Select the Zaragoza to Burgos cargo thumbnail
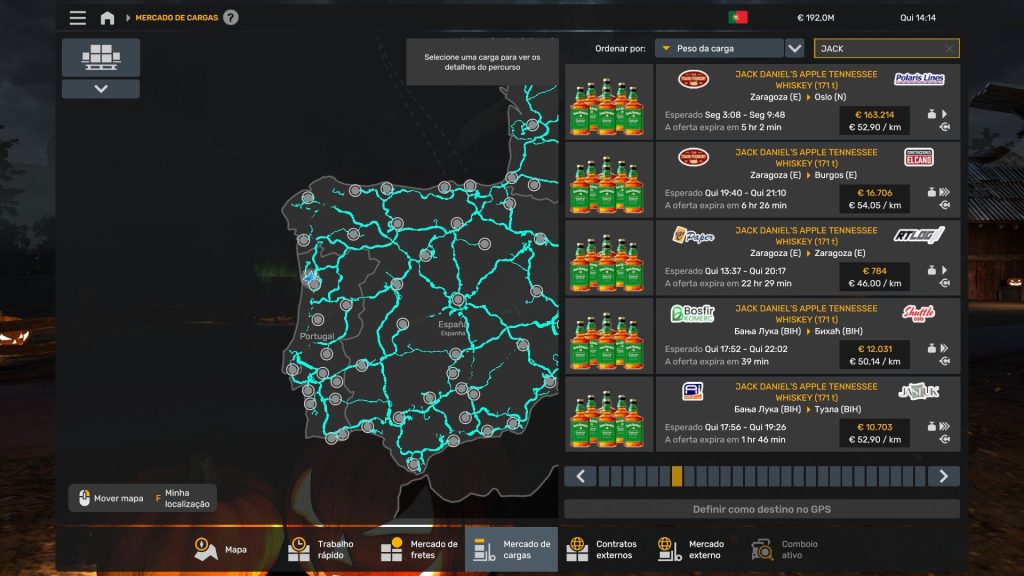 point(609,180)
